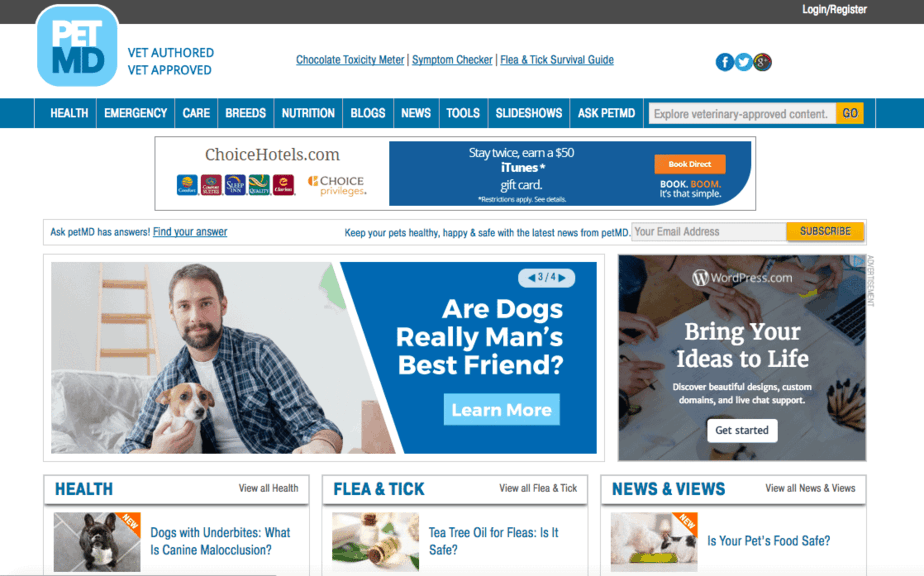Click Login/Register in top bar
The width and height of the screenshot is (924, 576).
834,9
